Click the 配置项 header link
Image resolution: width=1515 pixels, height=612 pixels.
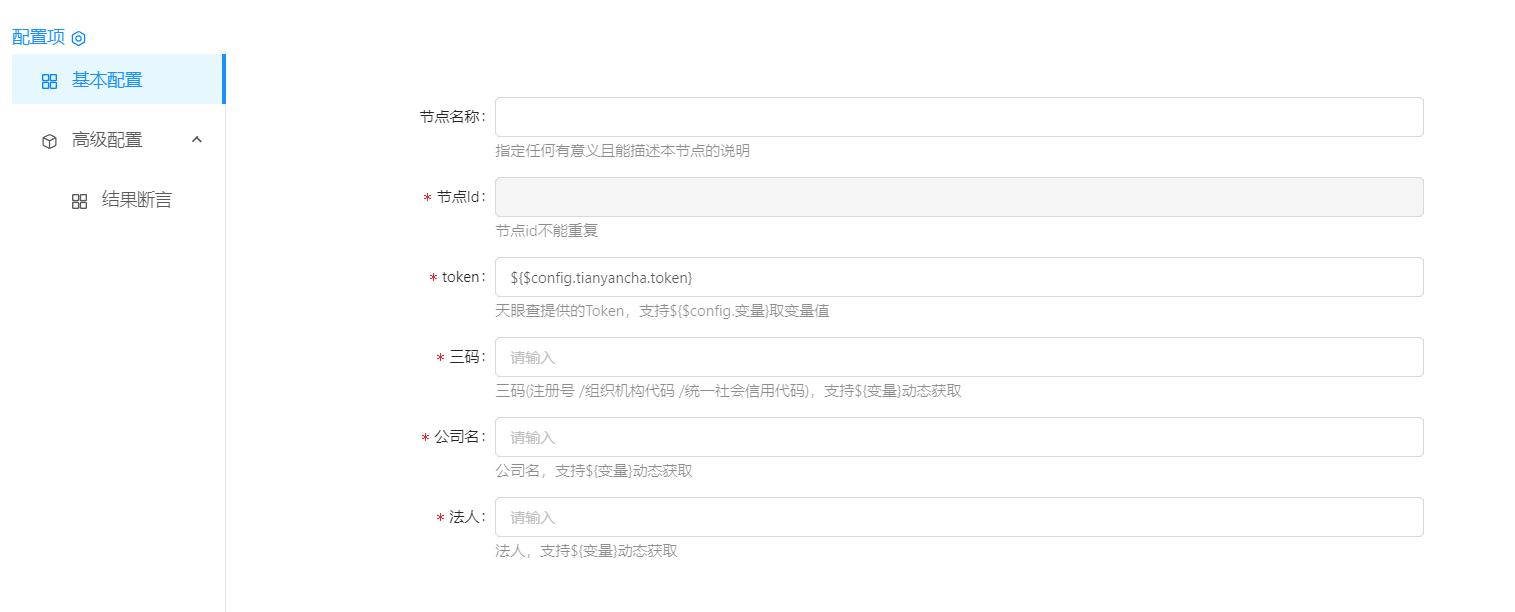pos(38,37)
